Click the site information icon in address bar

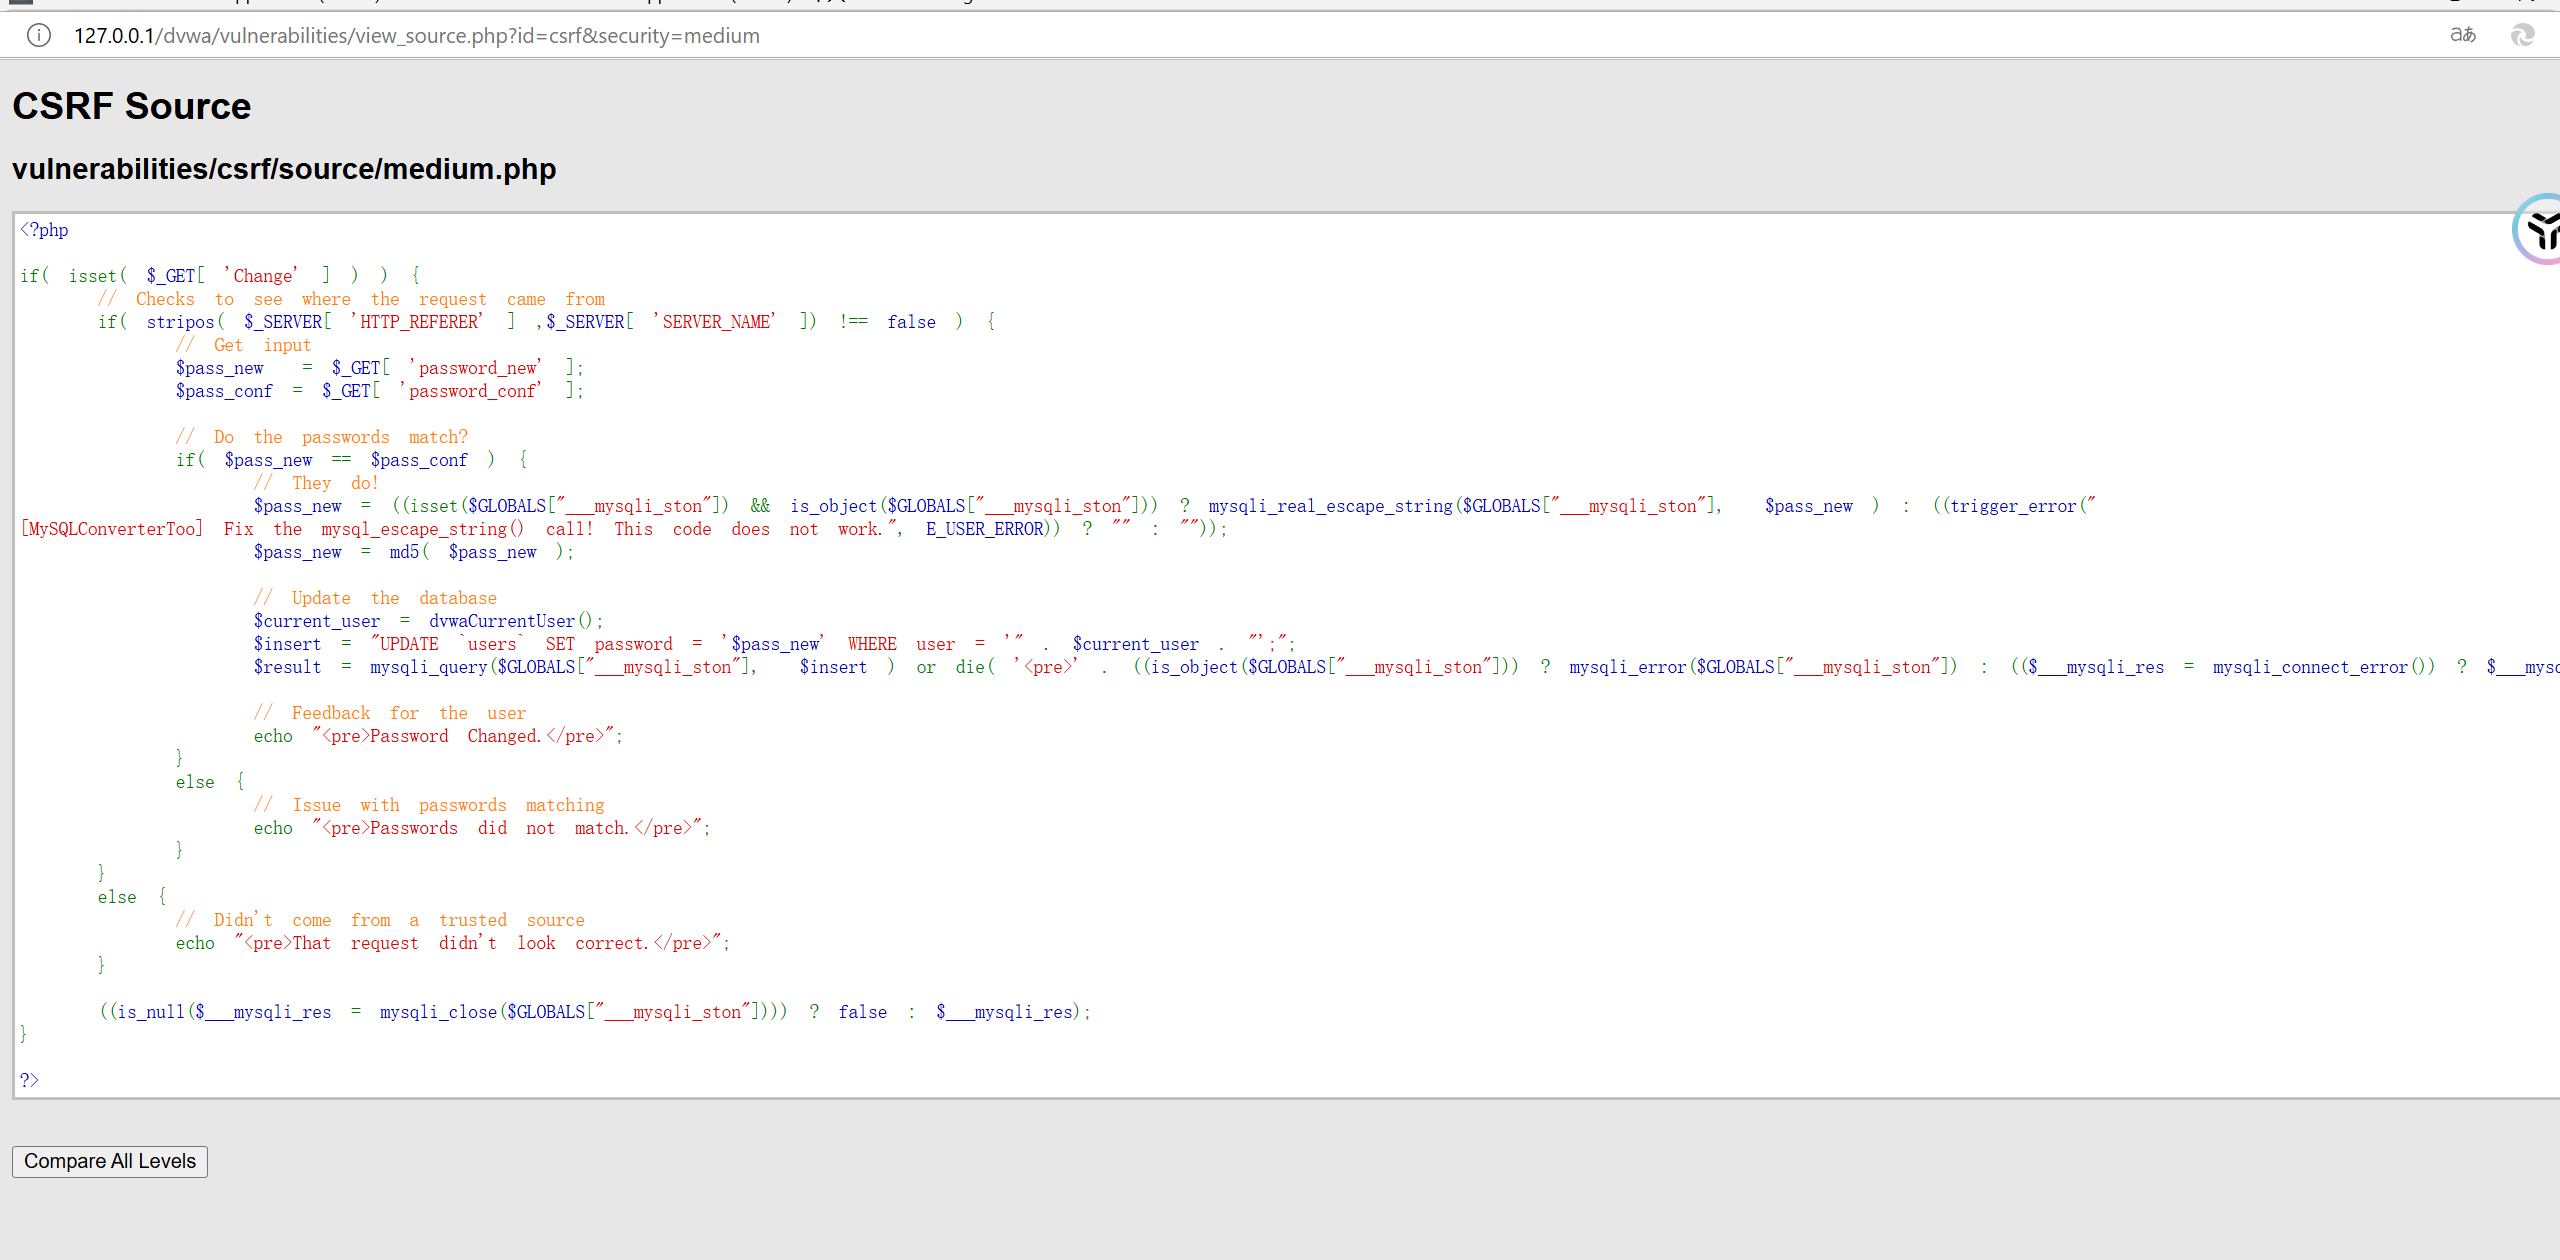[x=38, y=36]
